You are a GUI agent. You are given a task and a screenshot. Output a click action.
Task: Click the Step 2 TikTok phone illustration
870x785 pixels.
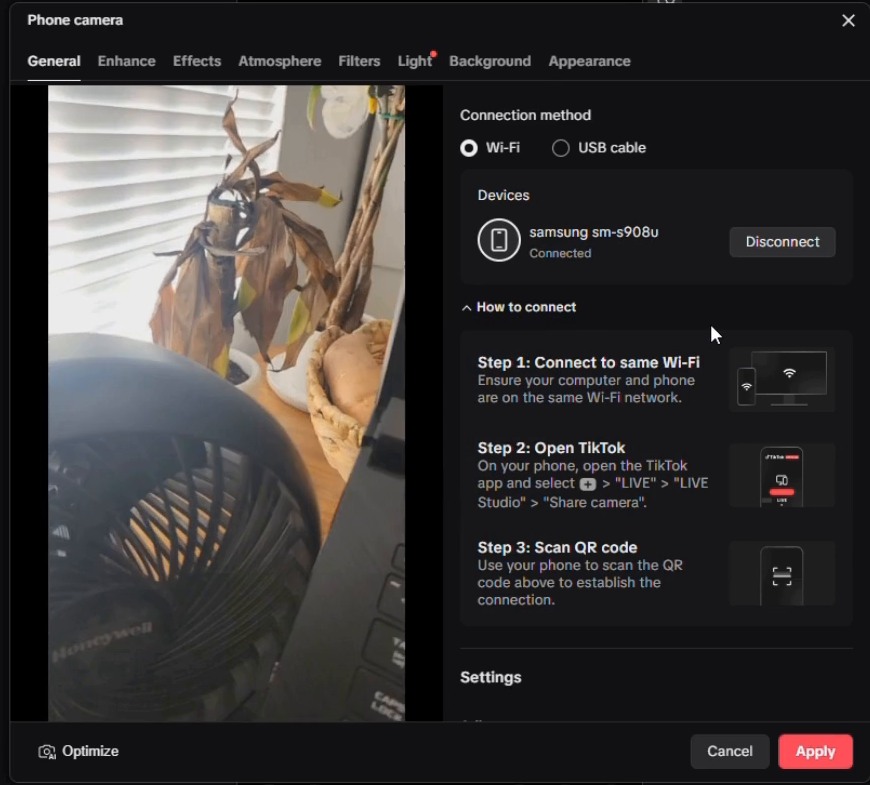[782, 475]
